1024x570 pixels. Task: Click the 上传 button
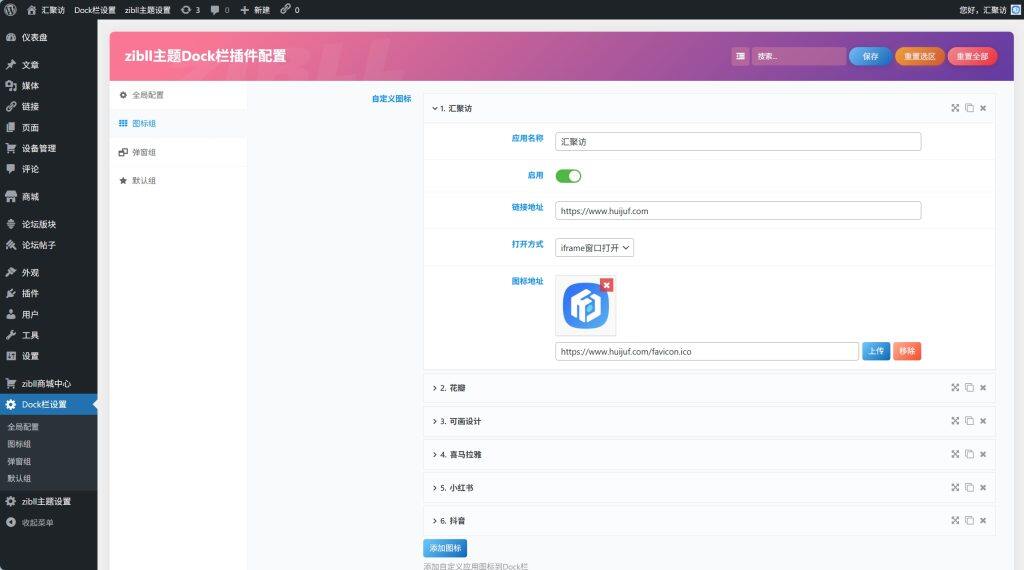click(x=876, y=351)
